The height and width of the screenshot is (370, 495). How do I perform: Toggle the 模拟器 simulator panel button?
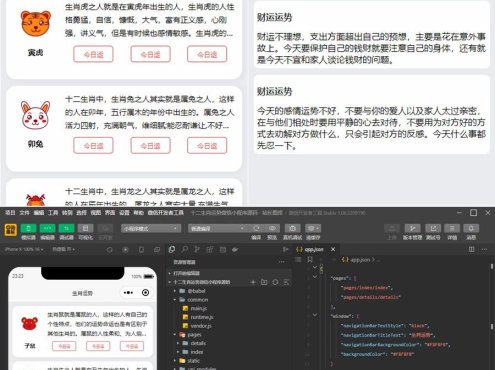click(29, 228)
